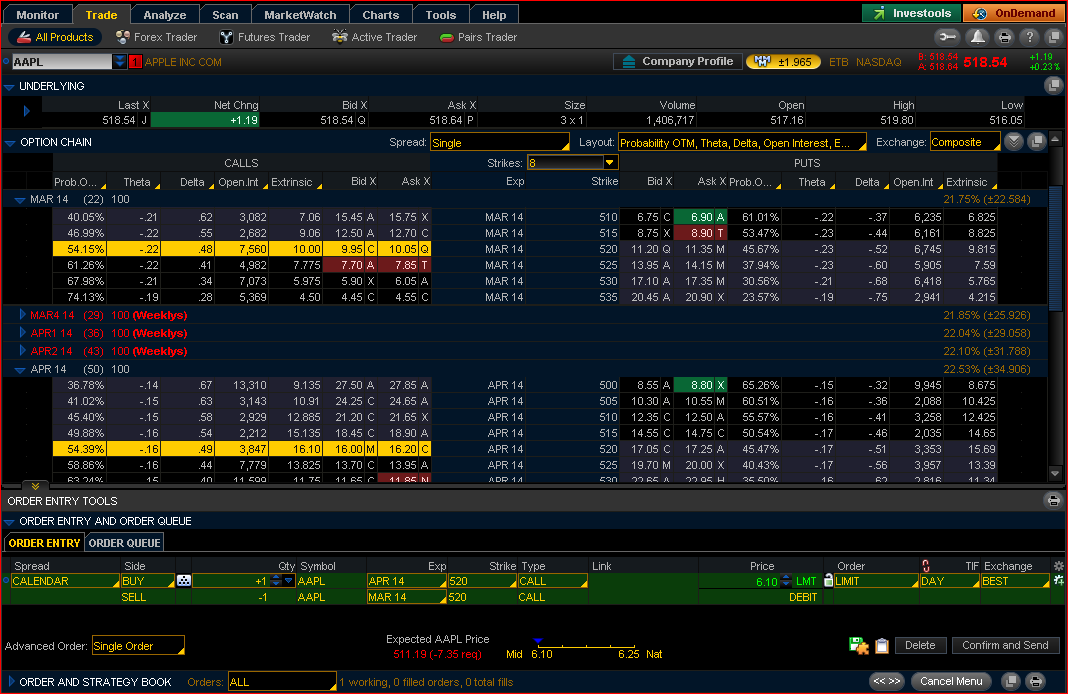Adjust order price with the stepper arrows
The height and width of the screenshot is (694, 1068).
(x=786, y=580)
